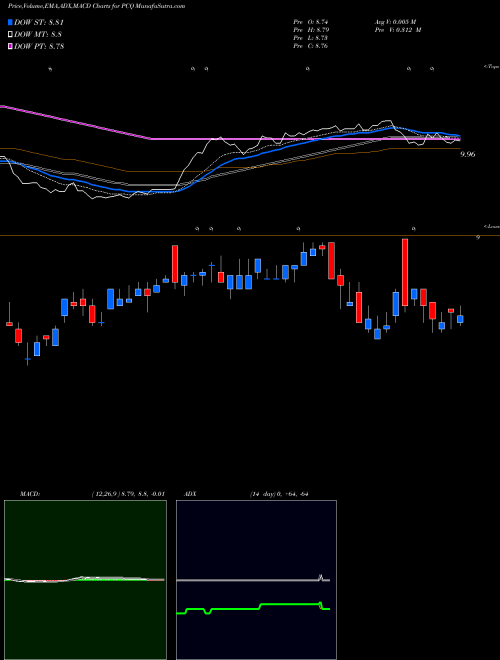Click the tallest red candlestick near the chart's right side

(x=405, y=272)
